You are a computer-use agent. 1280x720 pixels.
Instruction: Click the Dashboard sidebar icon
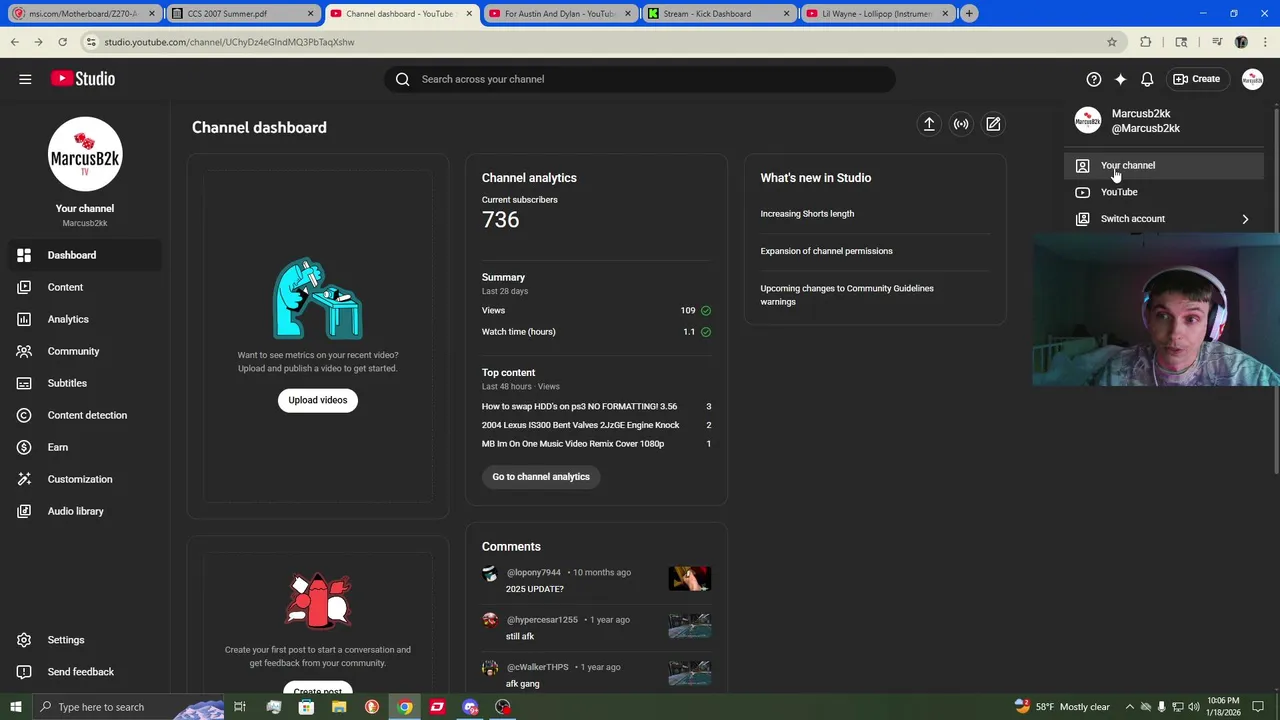click(x=24, y=255)
